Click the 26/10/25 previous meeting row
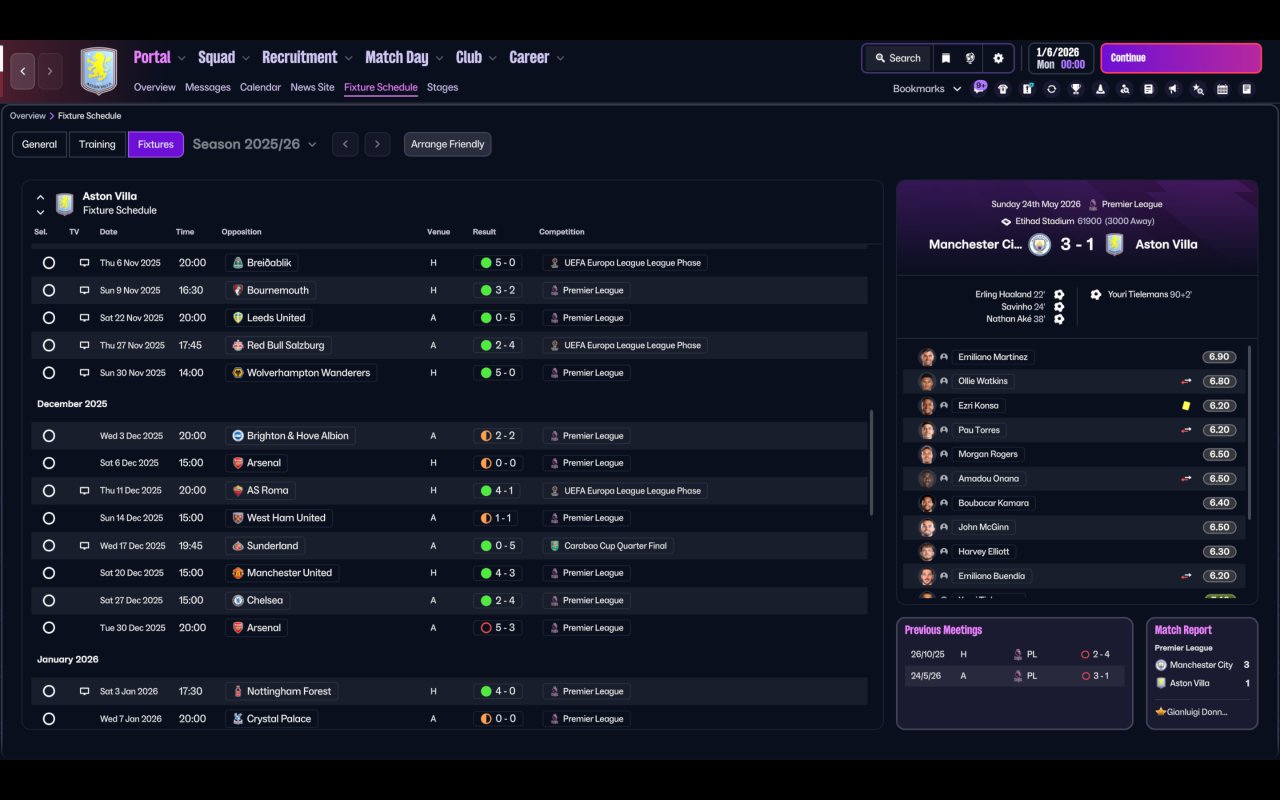This screenshot has height=800, width=1280. tap(1014, 654)
